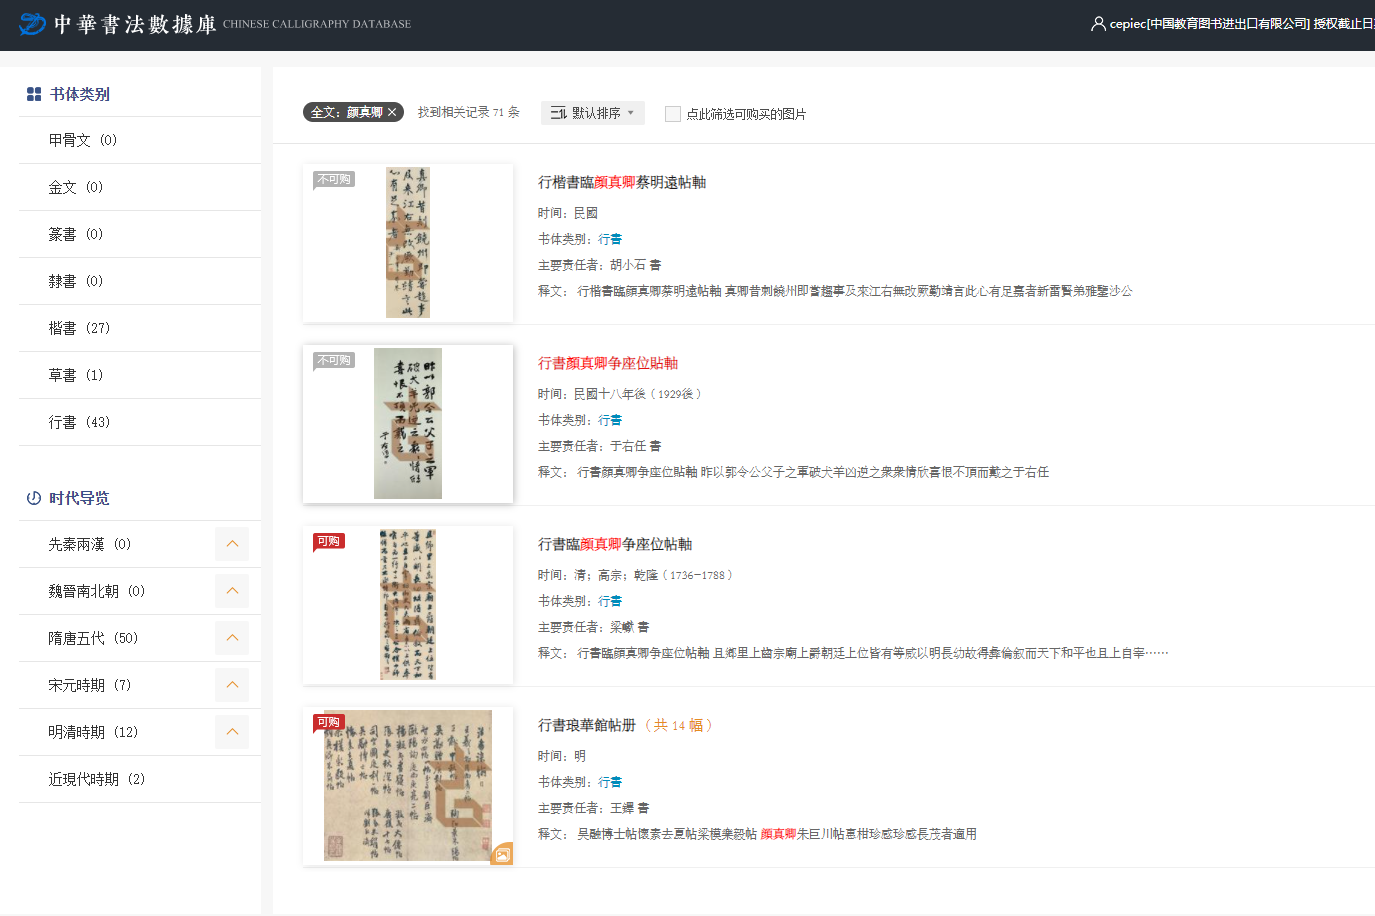Click the Chinese Calligraphy Database logo icon
Viewport: 1375px width, 916px height.
[32, 24]
